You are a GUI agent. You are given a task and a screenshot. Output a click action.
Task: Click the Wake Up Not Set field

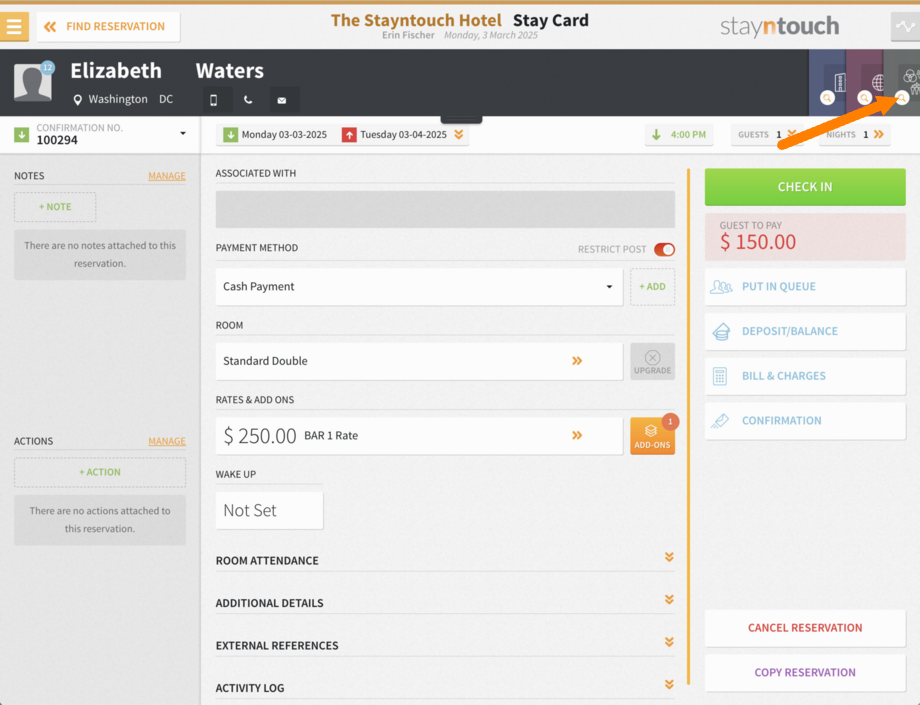(x=269, y=510)
